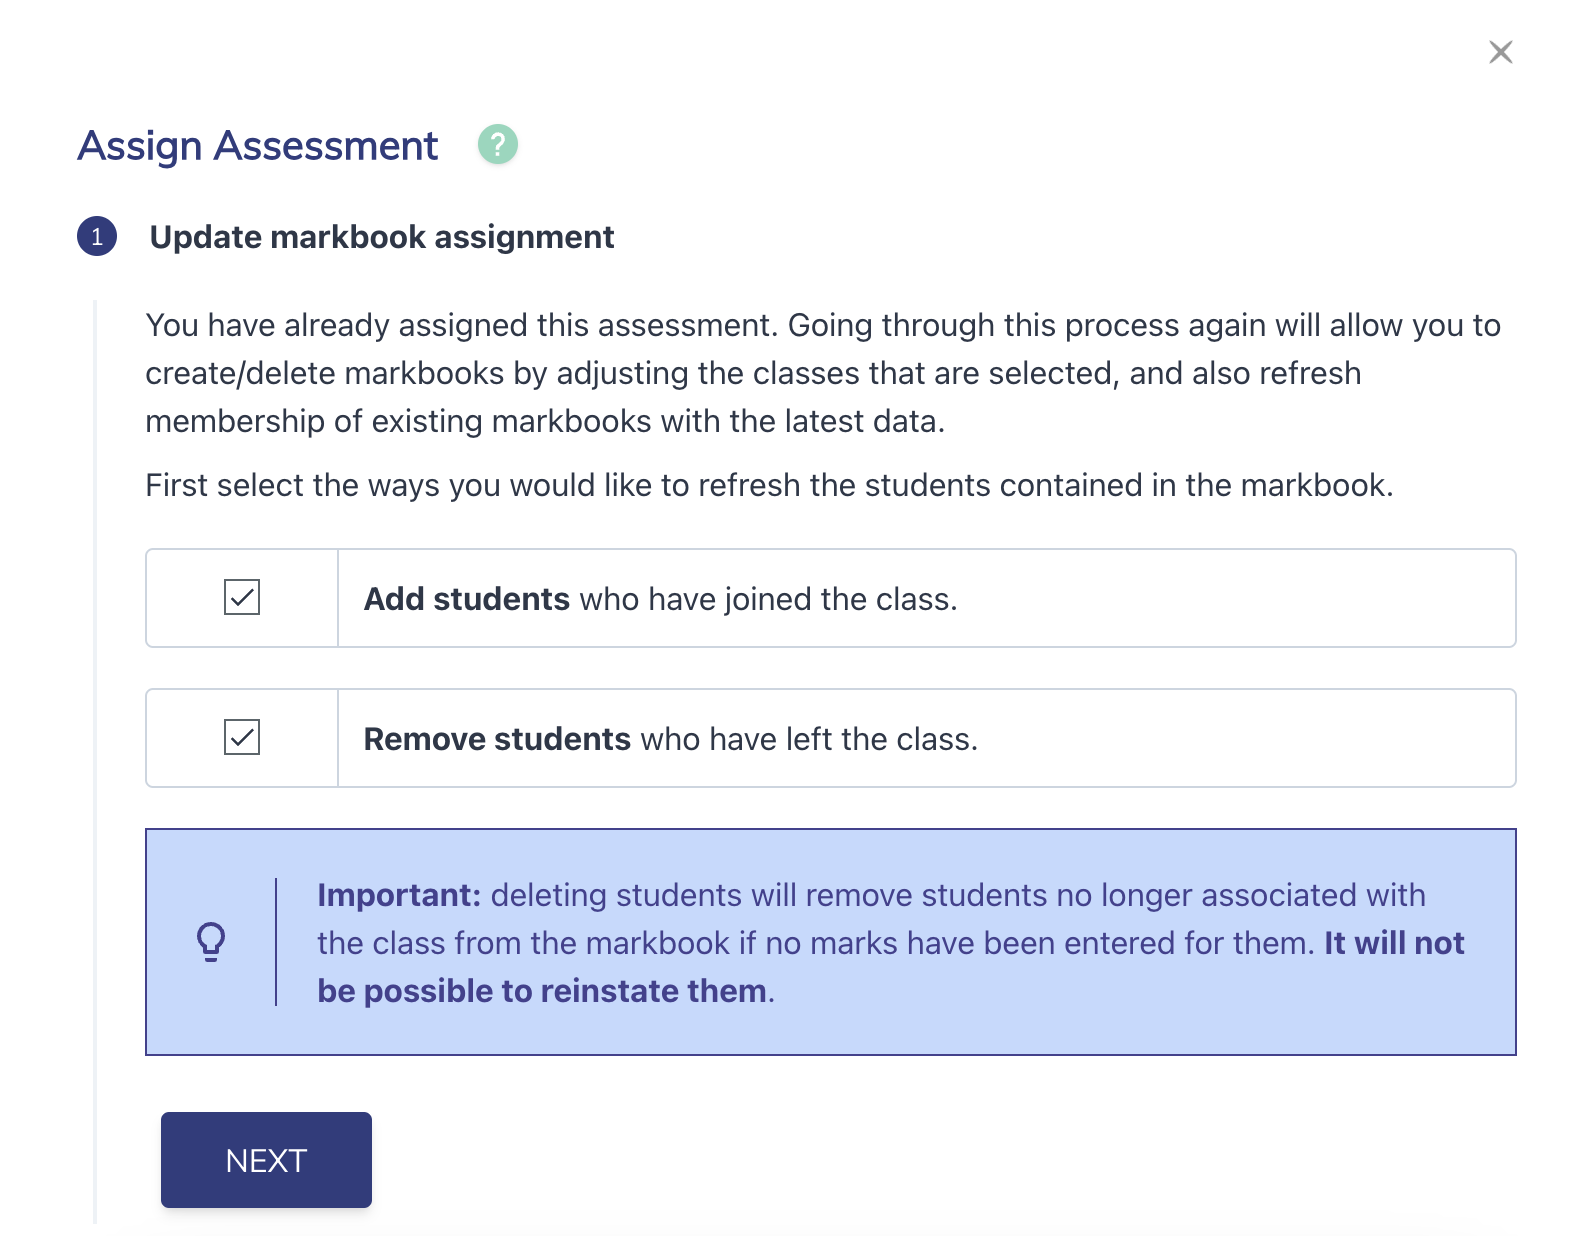The image size is (1588, 1236).
Task: Click the NEXT button
Action: pos(266,1160)
